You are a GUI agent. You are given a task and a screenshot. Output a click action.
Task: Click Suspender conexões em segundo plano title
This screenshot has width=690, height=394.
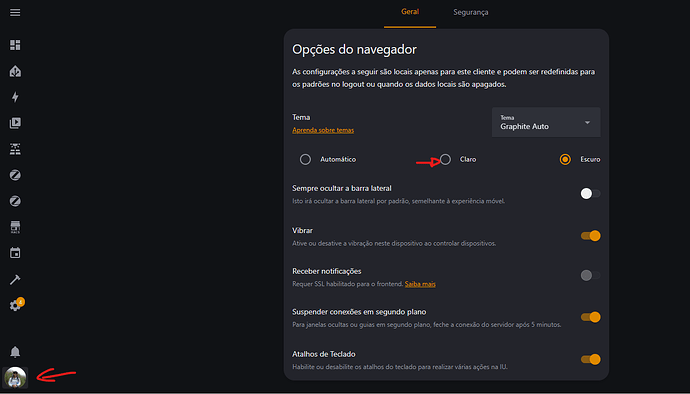pyautogui.click(x=359, y=312)
